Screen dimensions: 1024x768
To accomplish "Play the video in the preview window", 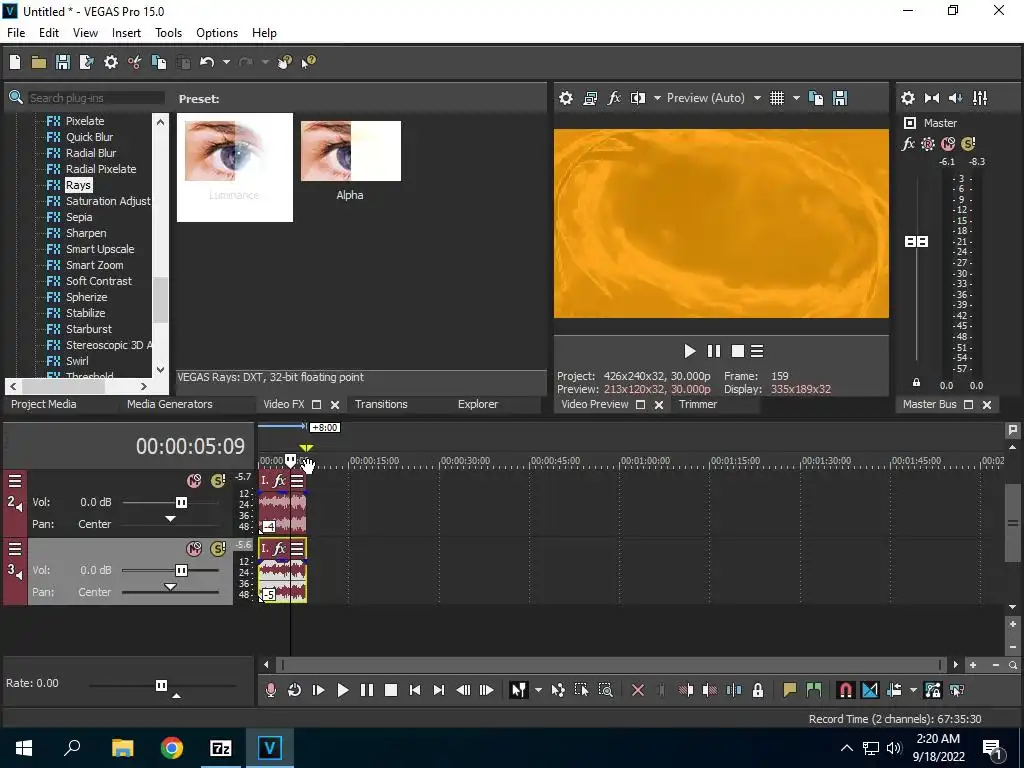I will [690, 351].
